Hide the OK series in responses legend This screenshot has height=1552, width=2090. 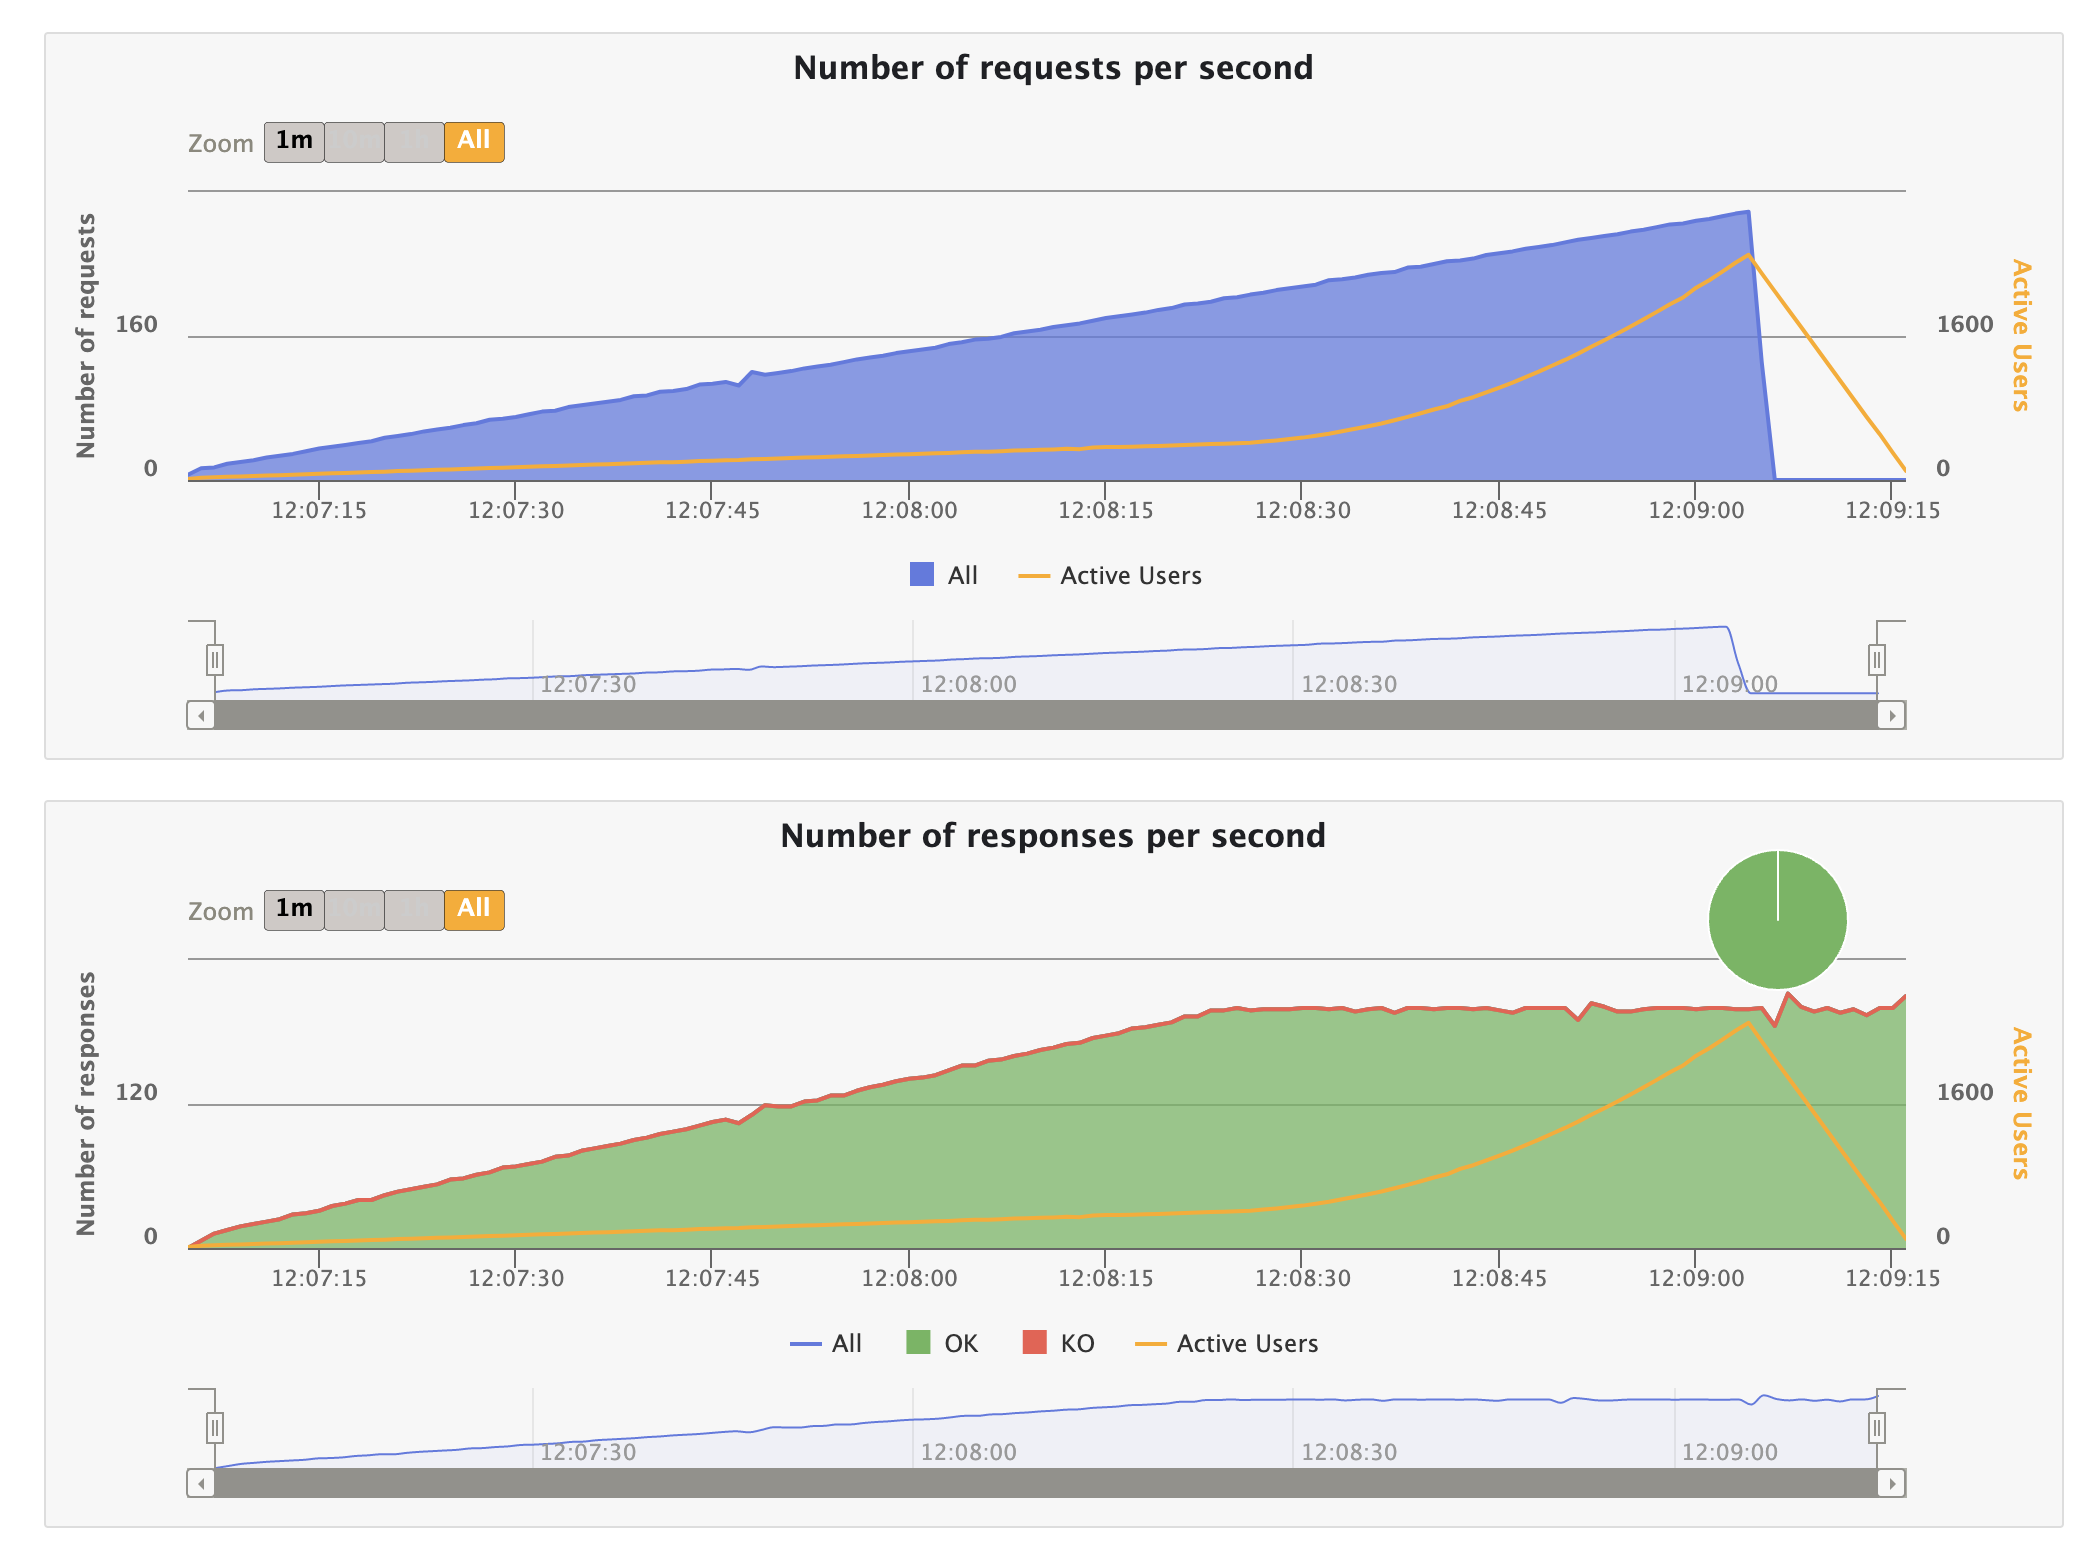click(x=960, y=1343)
